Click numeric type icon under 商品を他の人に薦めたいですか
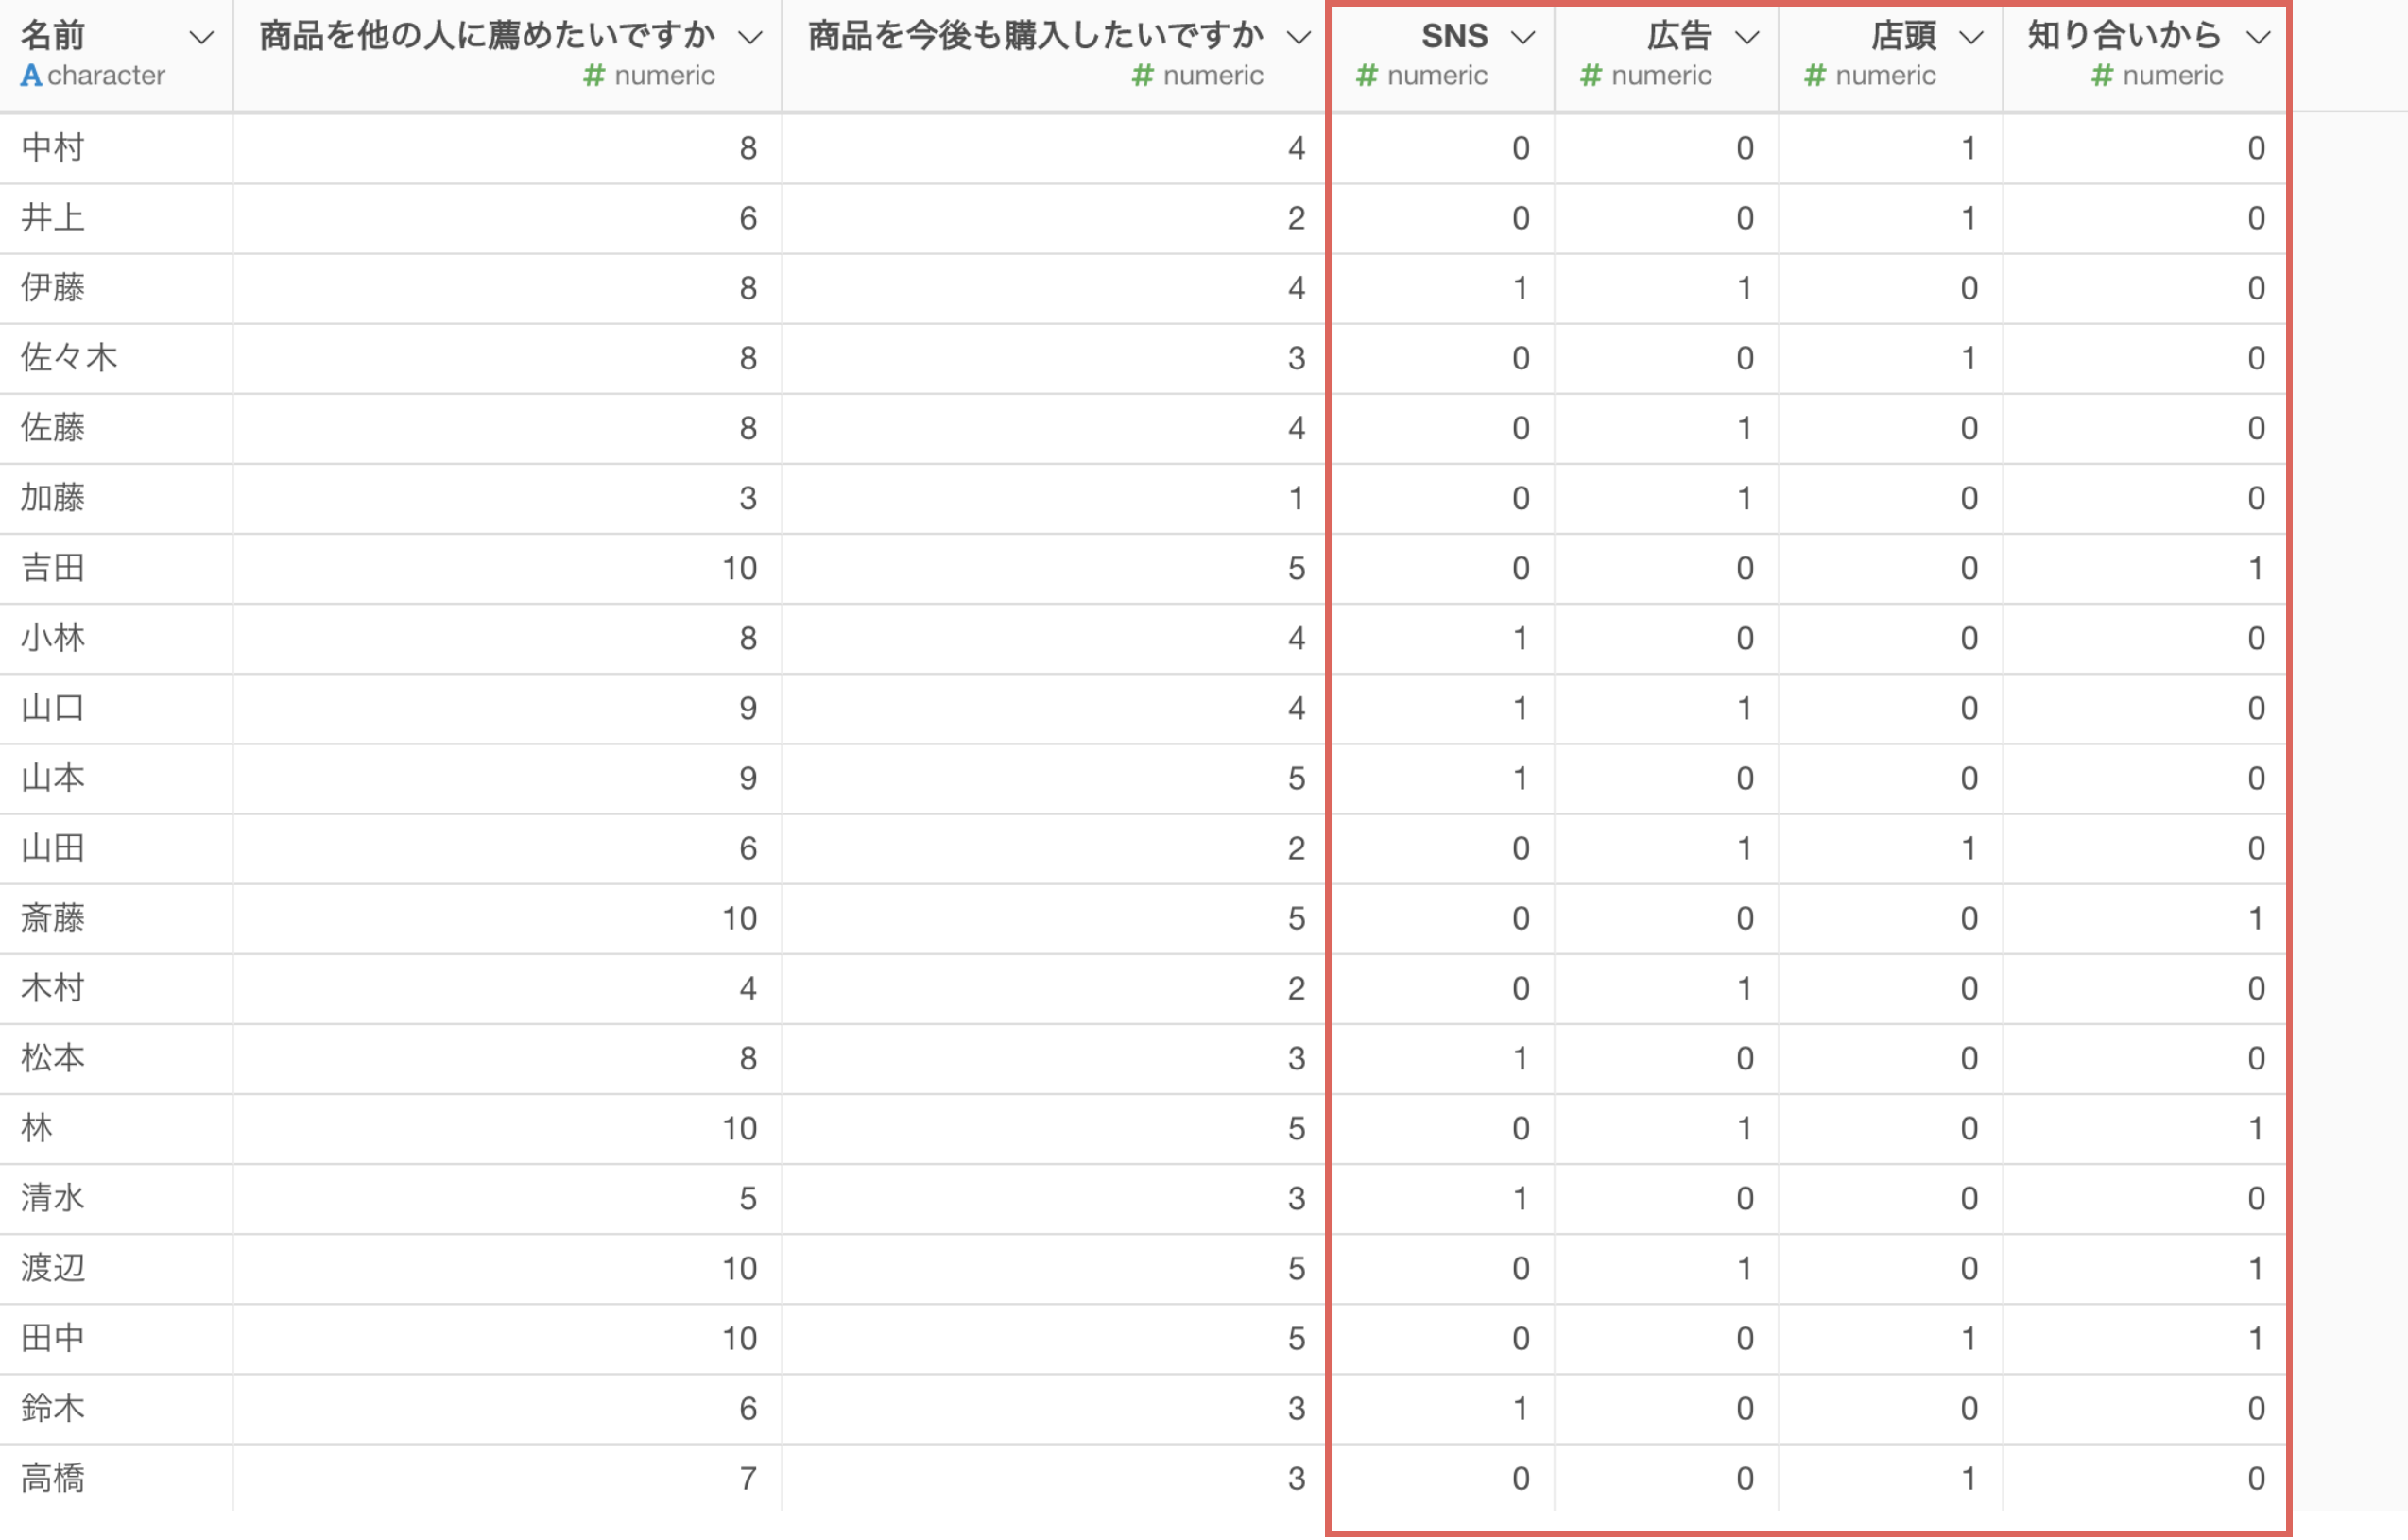The height and width of the screenshot is (1540, 2408). (594, 75)
